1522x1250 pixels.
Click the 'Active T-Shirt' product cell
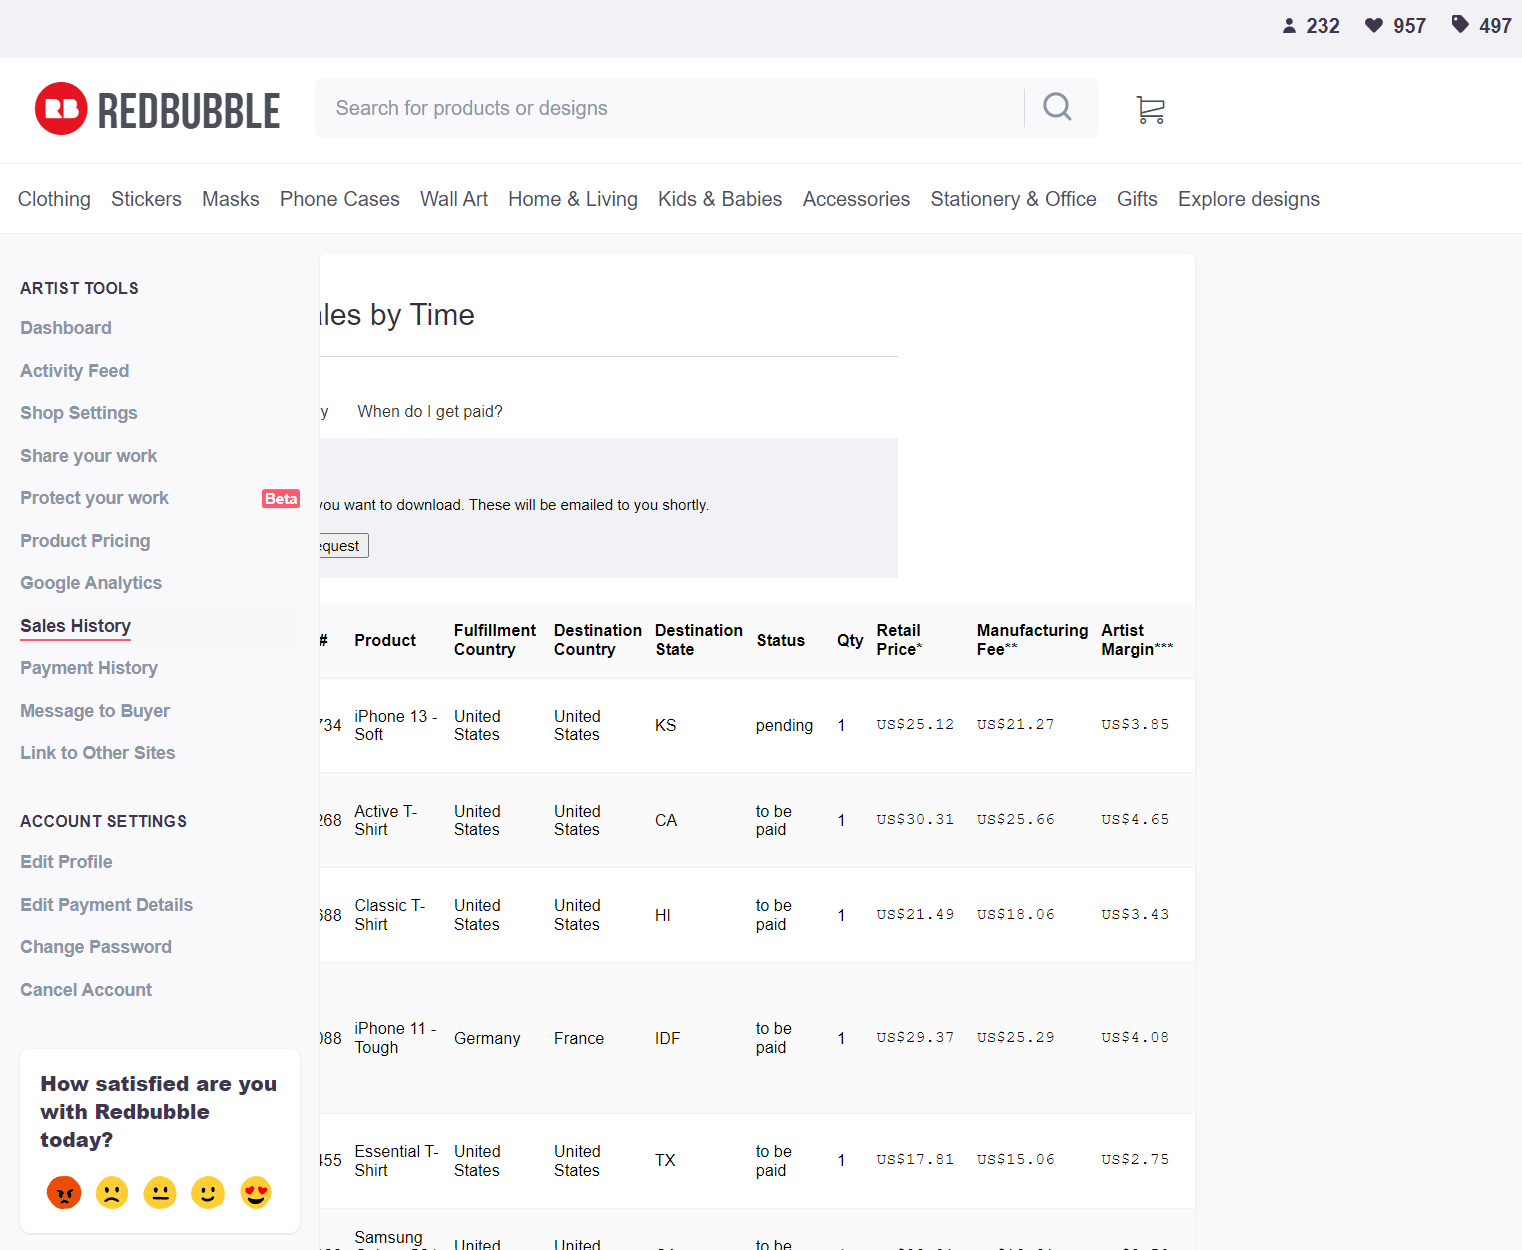pyautogui.click(x=386, y=820)
